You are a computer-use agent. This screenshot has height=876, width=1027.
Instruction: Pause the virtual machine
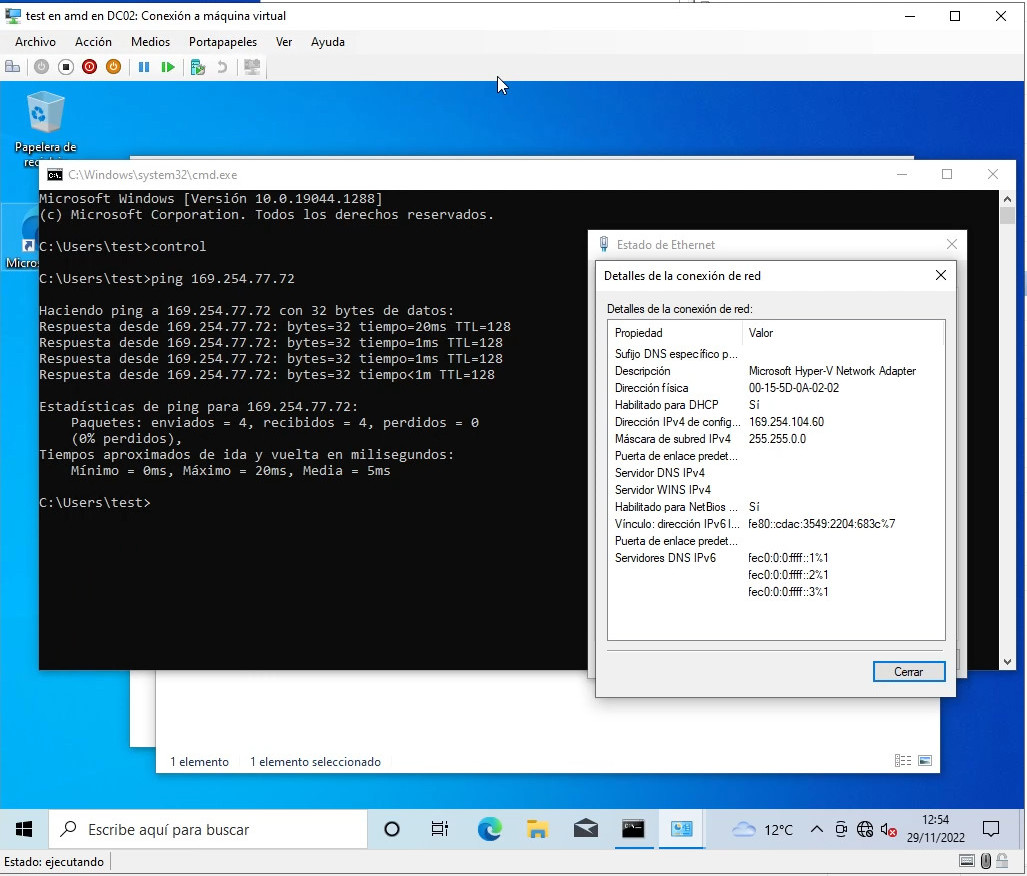click(x=144, y=67)
